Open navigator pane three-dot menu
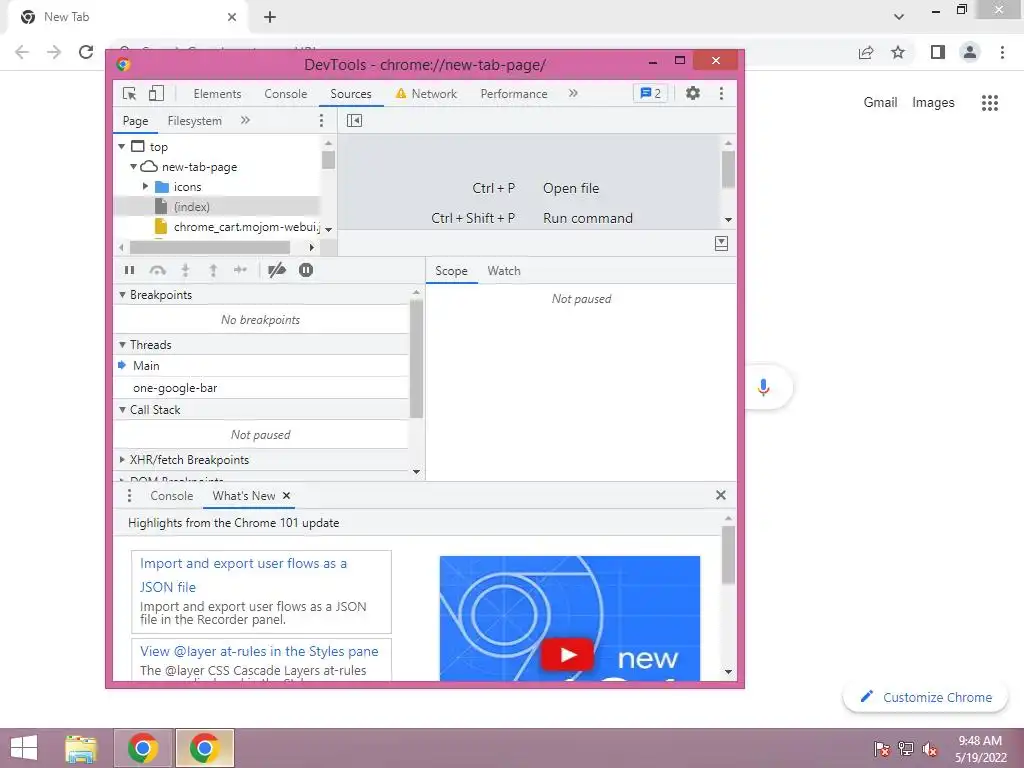The width and height of the screenshot is (1024, 768). pos(321,120)
